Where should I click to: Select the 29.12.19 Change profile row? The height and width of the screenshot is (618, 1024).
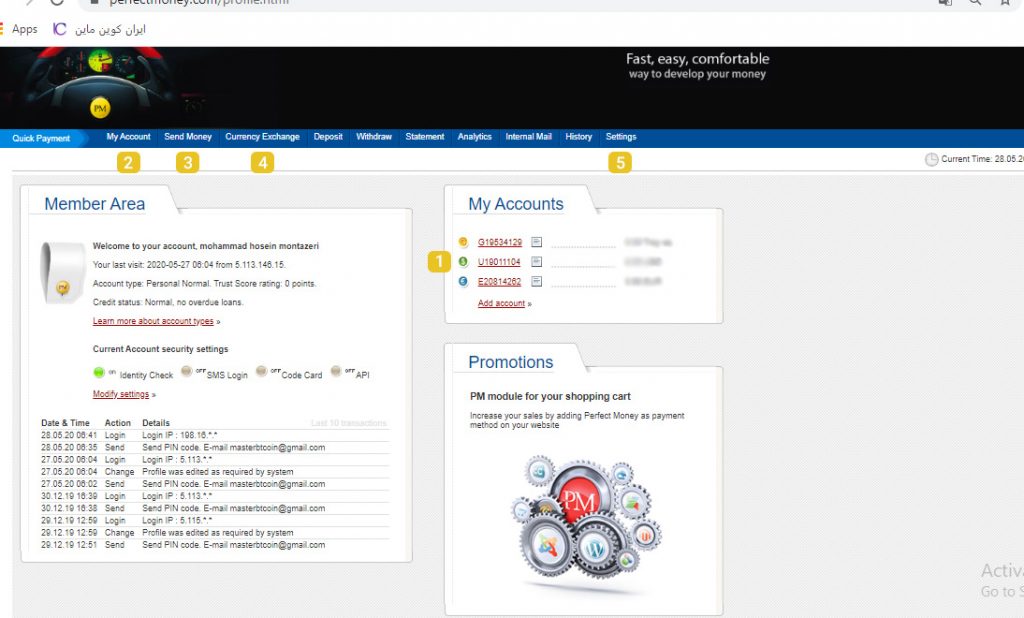pyautogui.click(x=216, y=533)
